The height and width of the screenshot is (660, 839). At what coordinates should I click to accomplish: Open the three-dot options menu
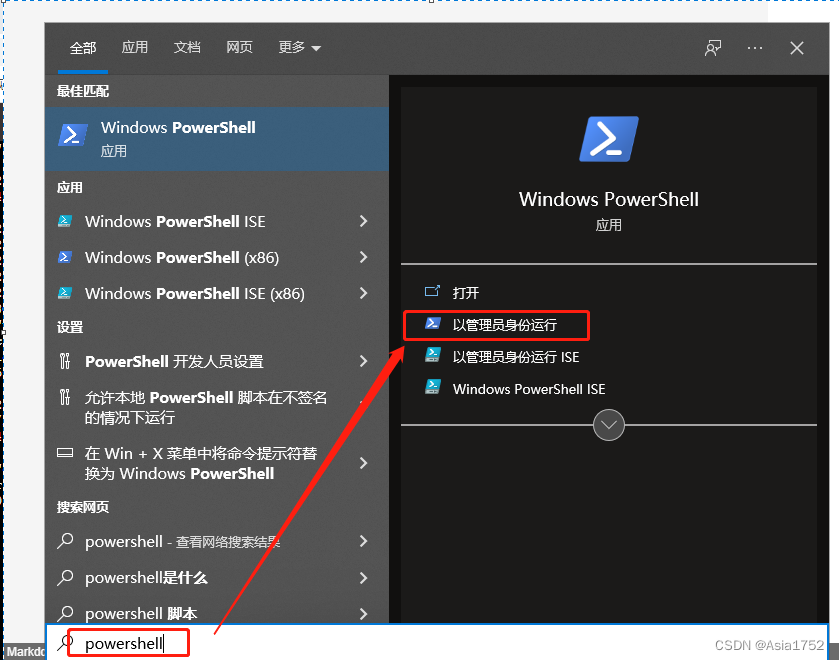pos(754,48)
